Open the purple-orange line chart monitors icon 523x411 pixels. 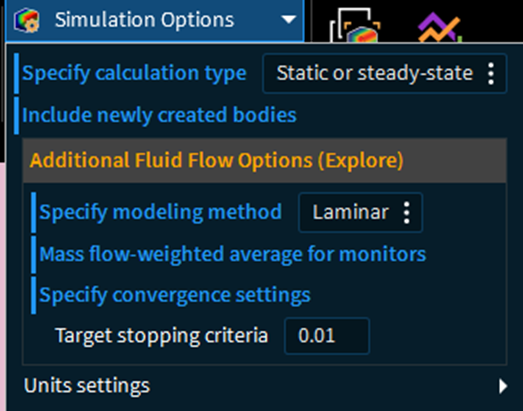point(440,27)
